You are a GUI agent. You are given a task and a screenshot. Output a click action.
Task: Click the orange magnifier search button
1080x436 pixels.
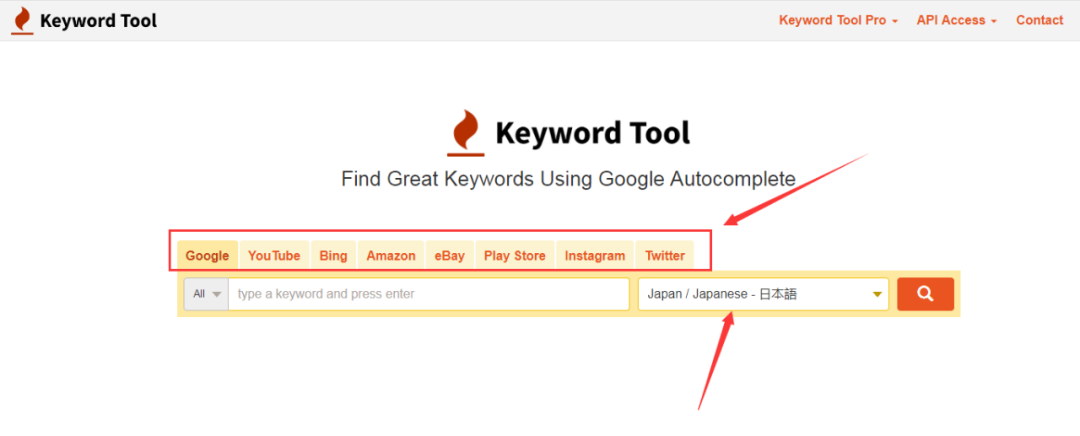(x=925, y=294)
